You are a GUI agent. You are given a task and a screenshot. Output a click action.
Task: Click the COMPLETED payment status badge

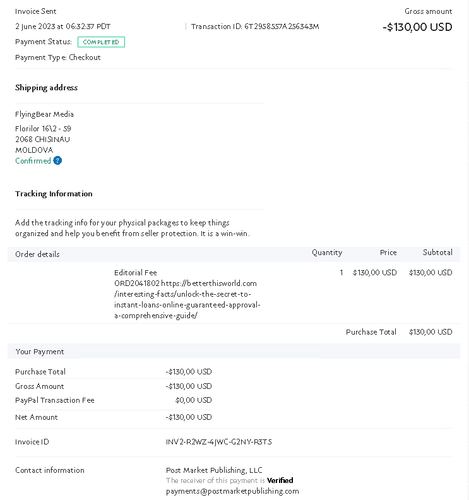[101, 42]
